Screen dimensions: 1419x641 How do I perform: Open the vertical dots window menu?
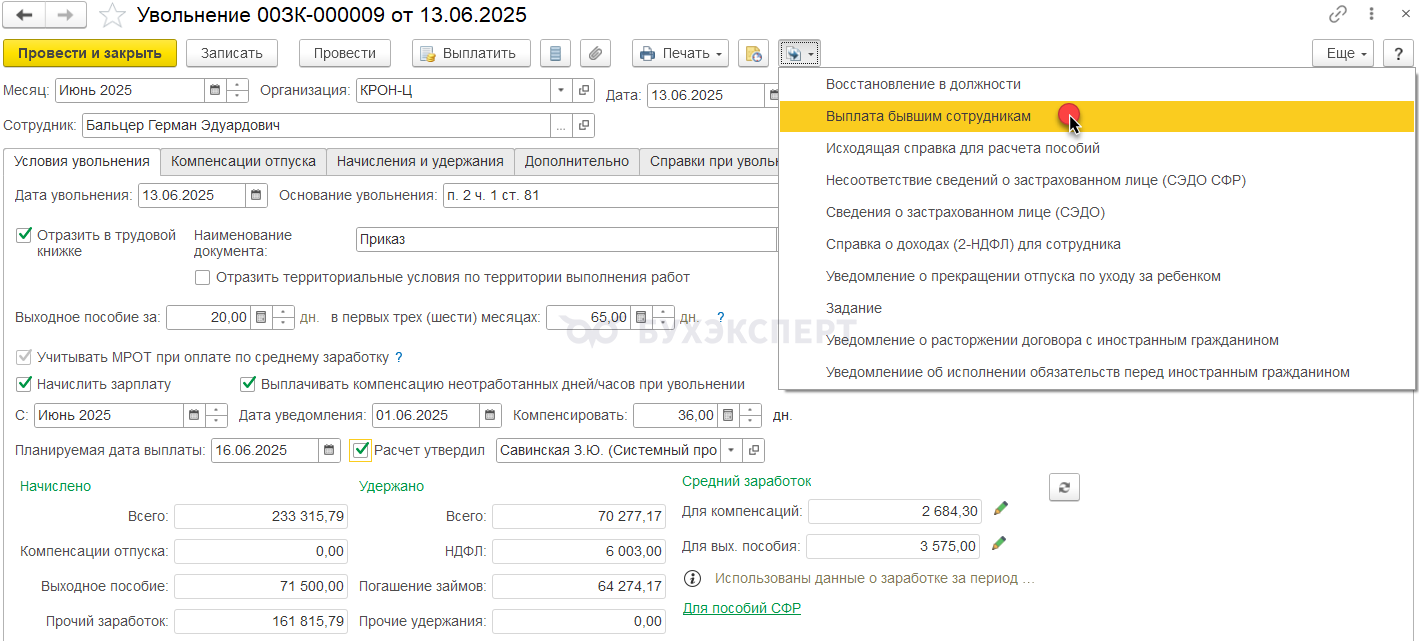(x=1373, y=15)
